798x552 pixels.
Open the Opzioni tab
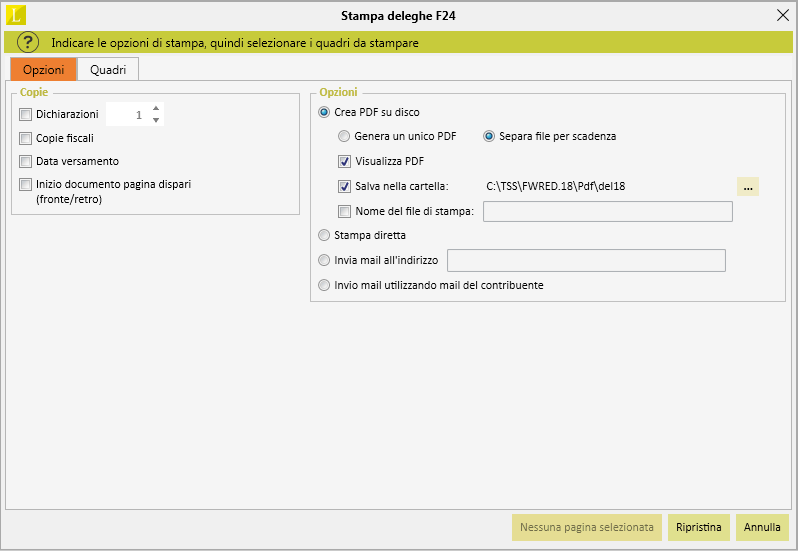pos(43,70)
